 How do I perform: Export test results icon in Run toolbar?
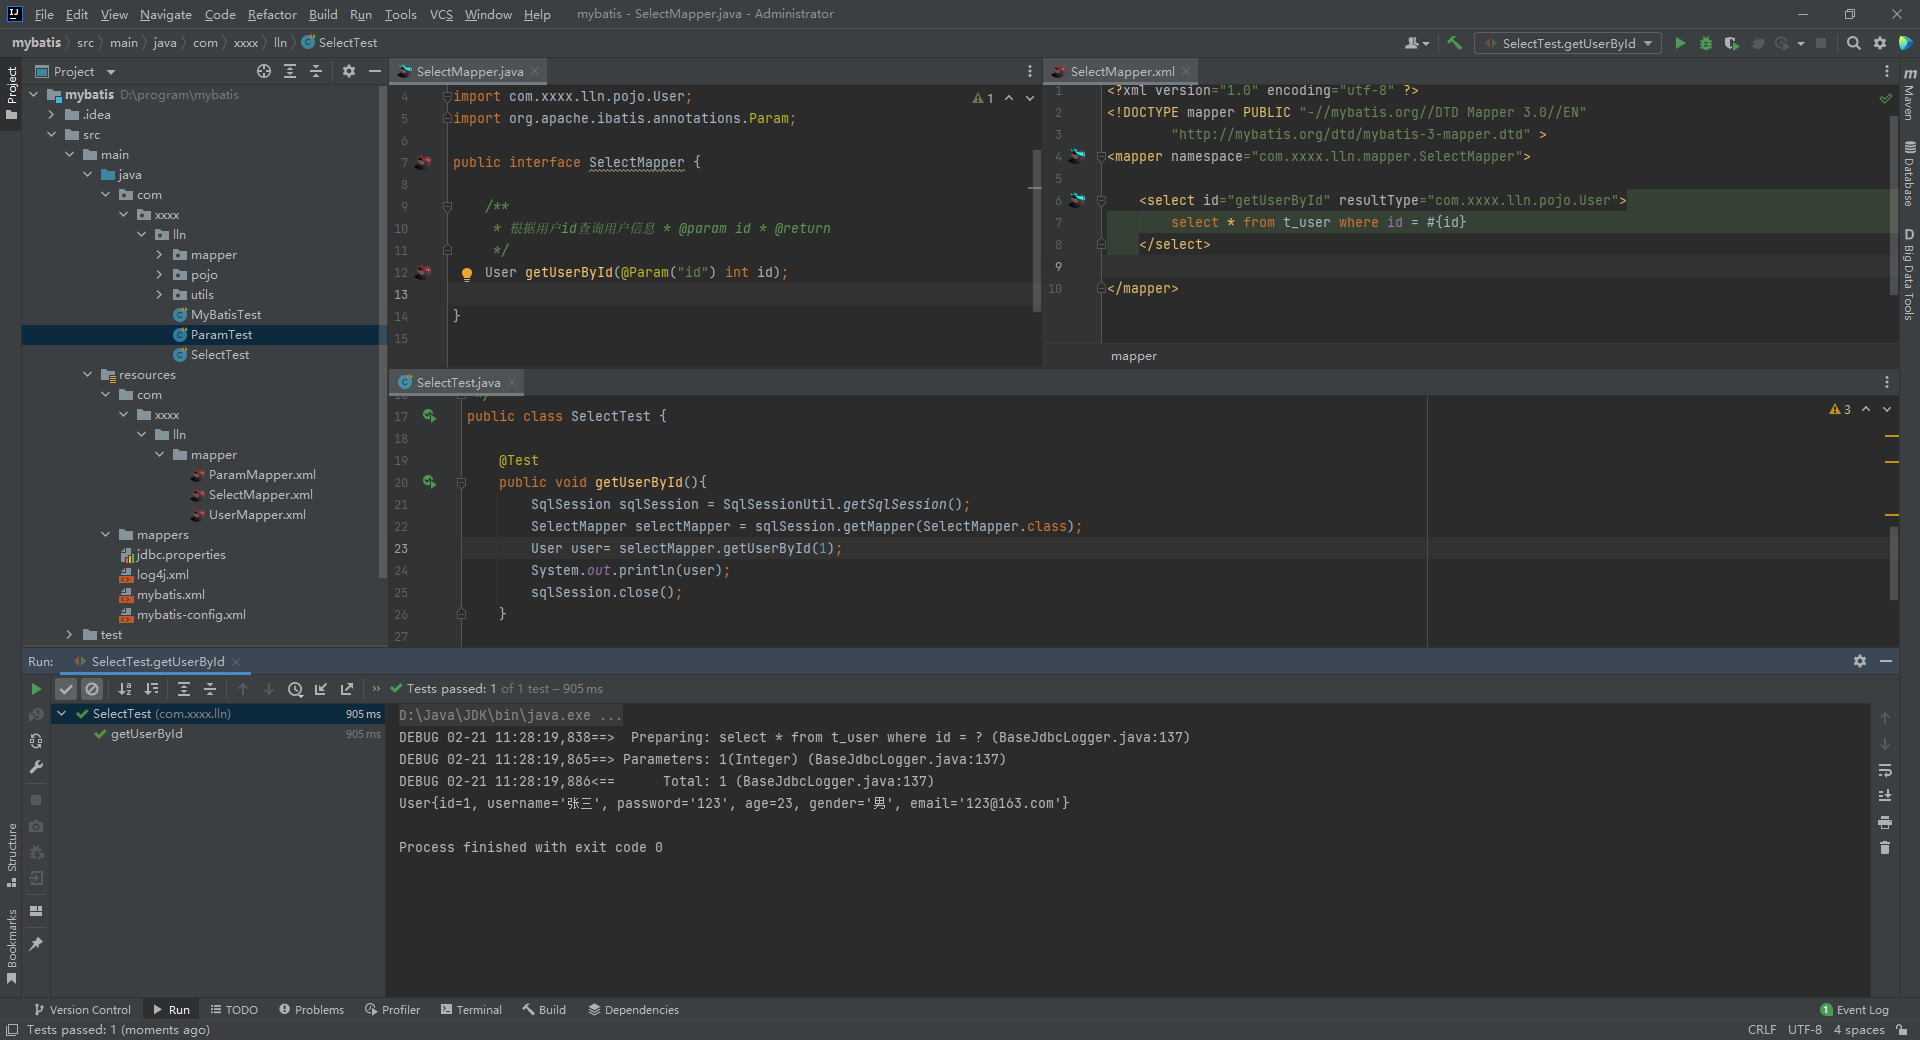(x=347, y=689)
